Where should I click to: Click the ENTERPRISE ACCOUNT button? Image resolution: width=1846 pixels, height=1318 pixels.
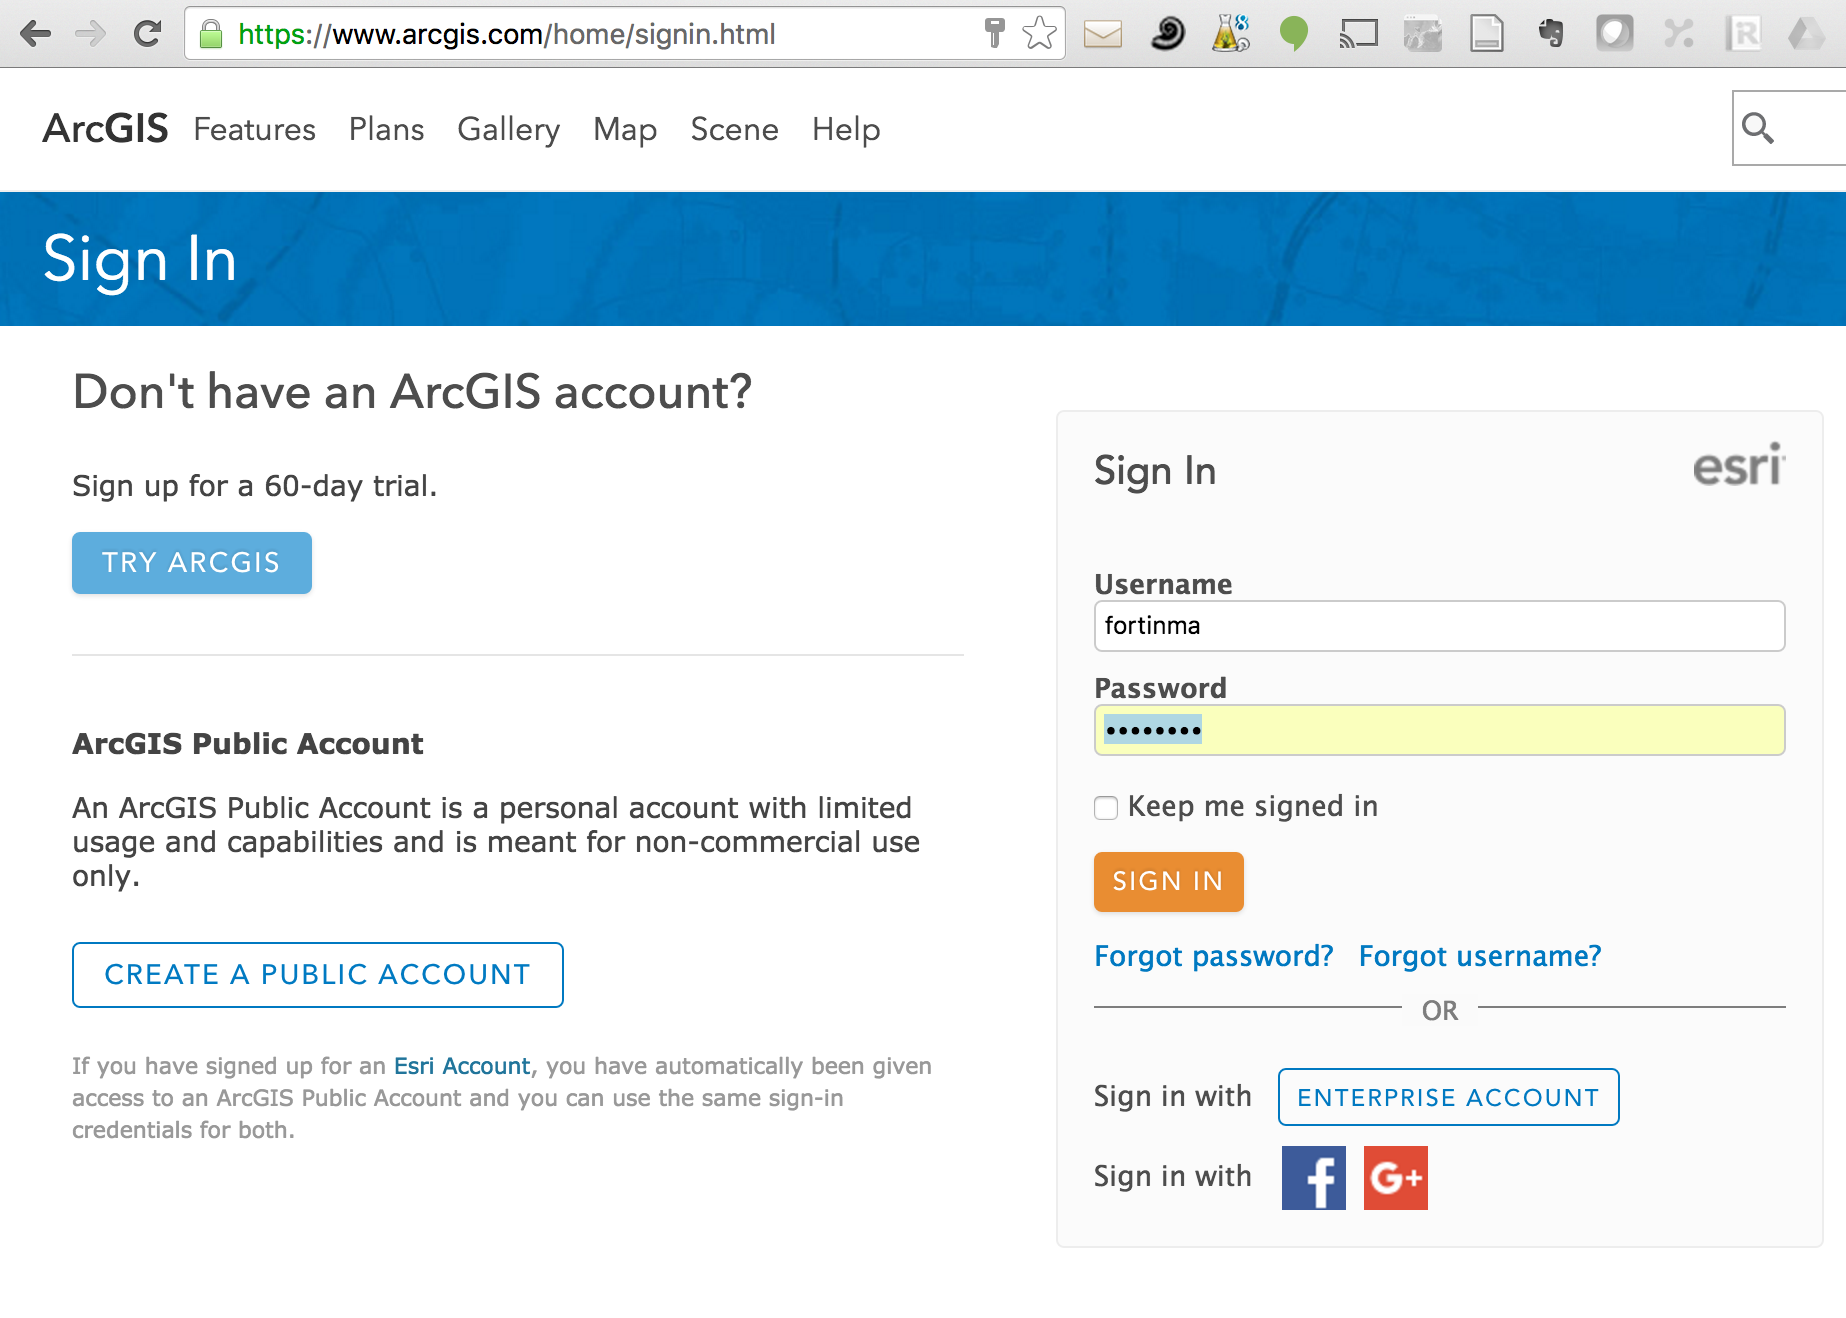click(1449, 1097)
